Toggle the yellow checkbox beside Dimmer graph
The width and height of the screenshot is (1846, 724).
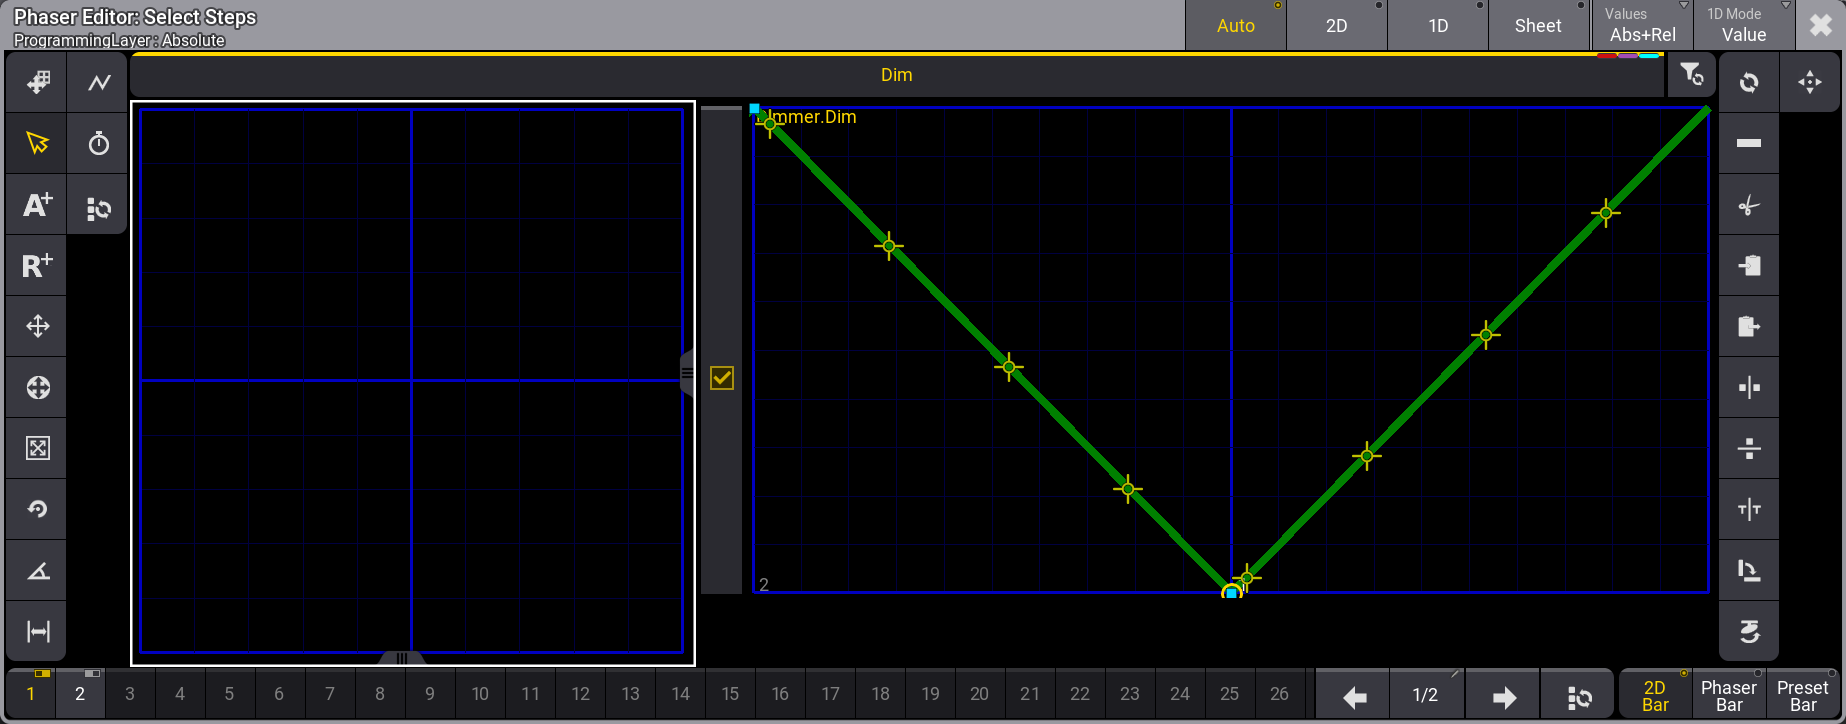tap(721, 378)
